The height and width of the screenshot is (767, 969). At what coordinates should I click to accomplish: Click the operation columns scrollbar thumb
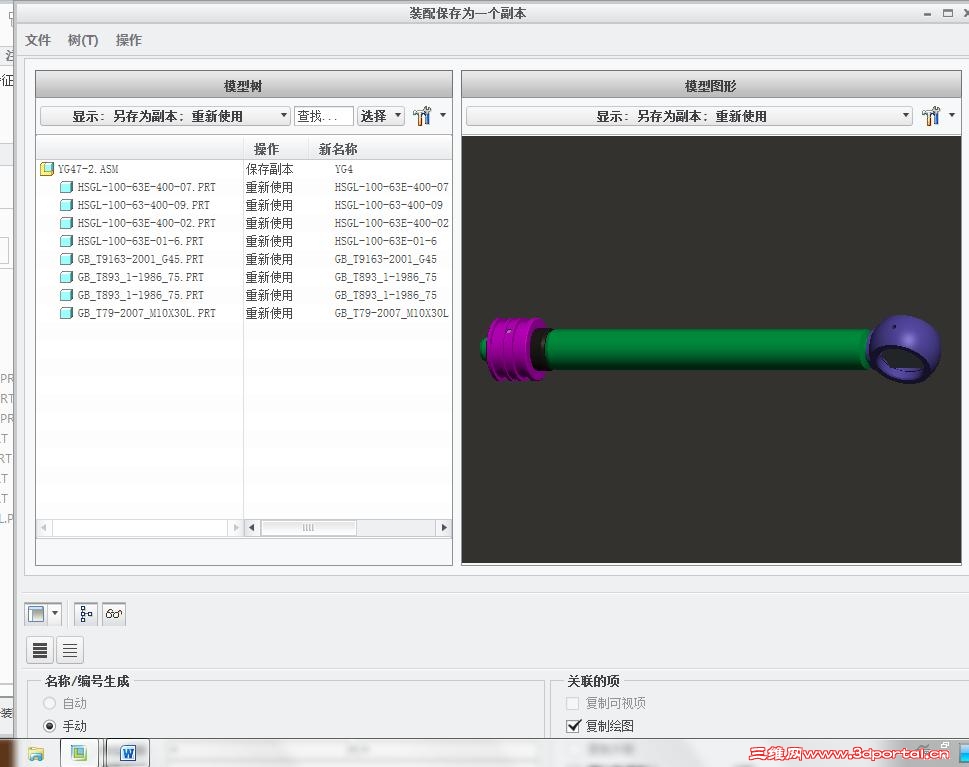(308, 527)
